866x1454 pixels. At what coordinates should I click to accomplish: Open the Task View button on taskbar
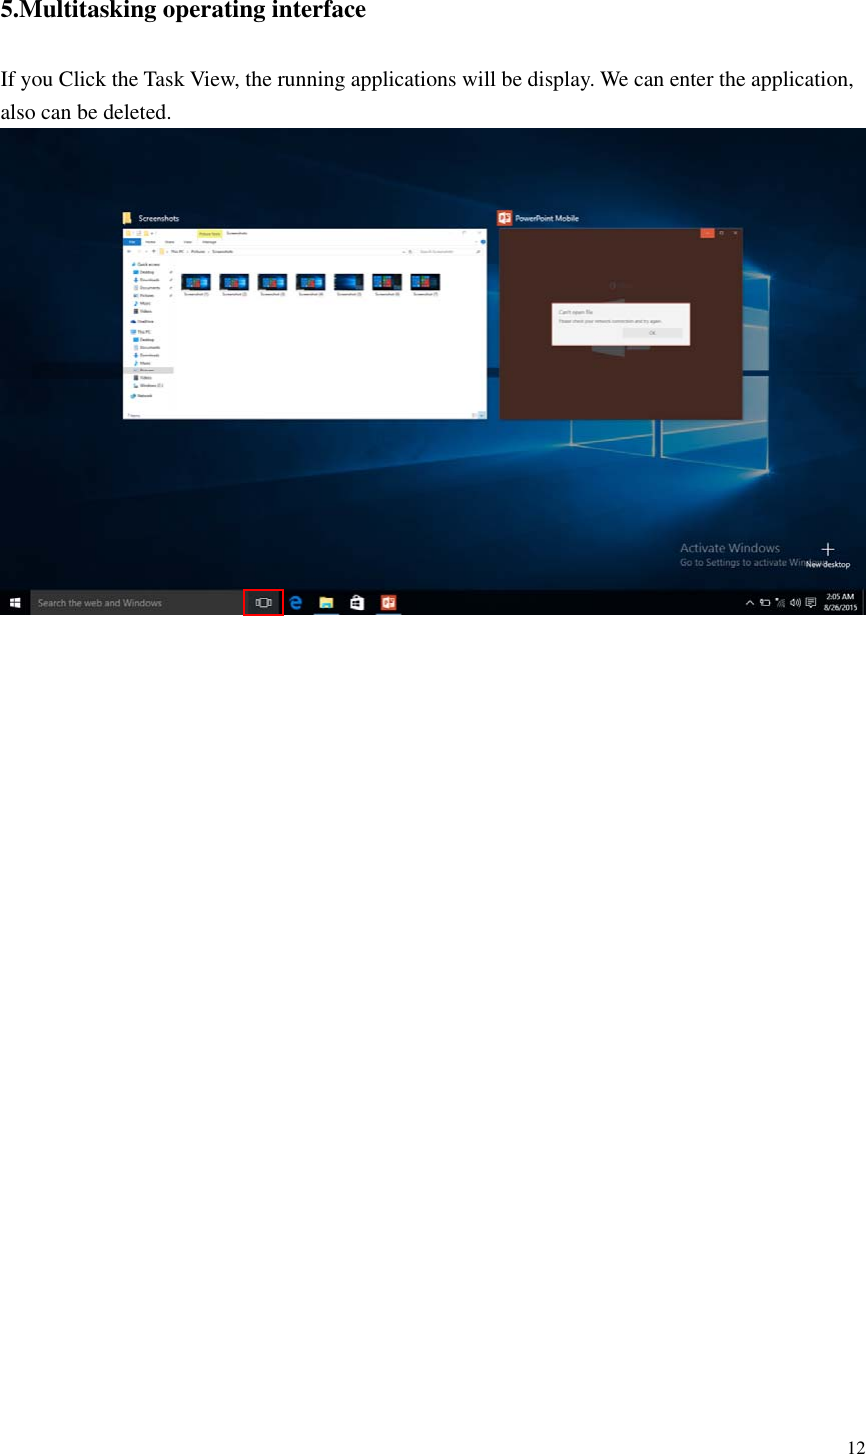coord(264,603)
